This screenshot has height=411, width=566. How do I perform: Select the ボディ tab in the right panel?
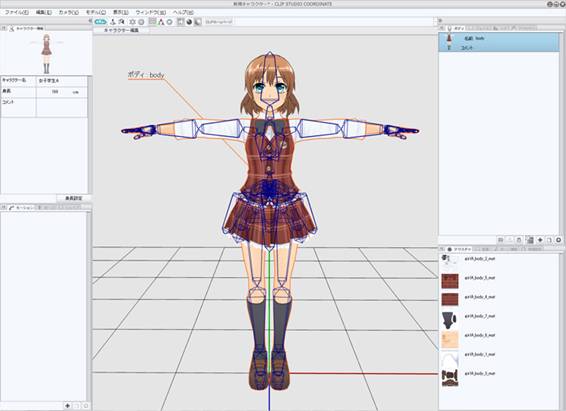[x=456, y=28]
